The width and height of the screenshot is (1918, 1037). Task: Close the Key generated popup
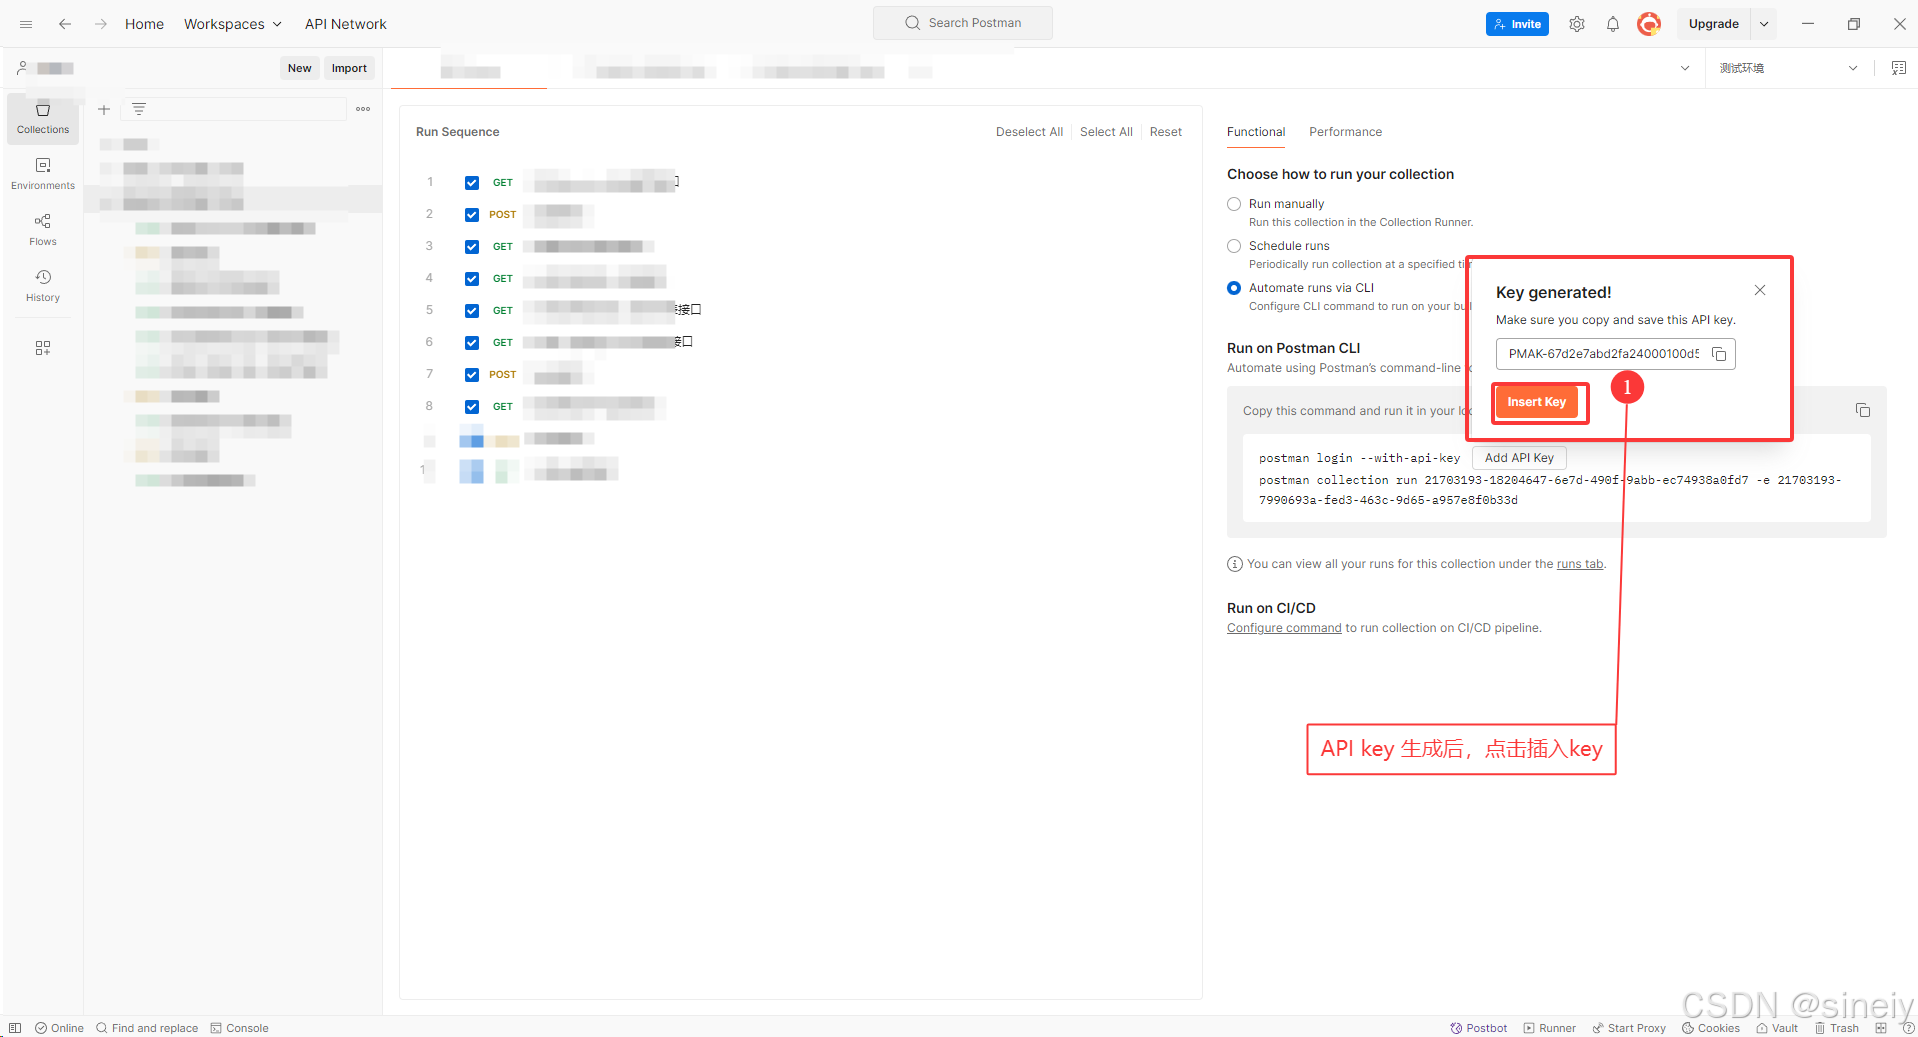tap(1760, 290)
